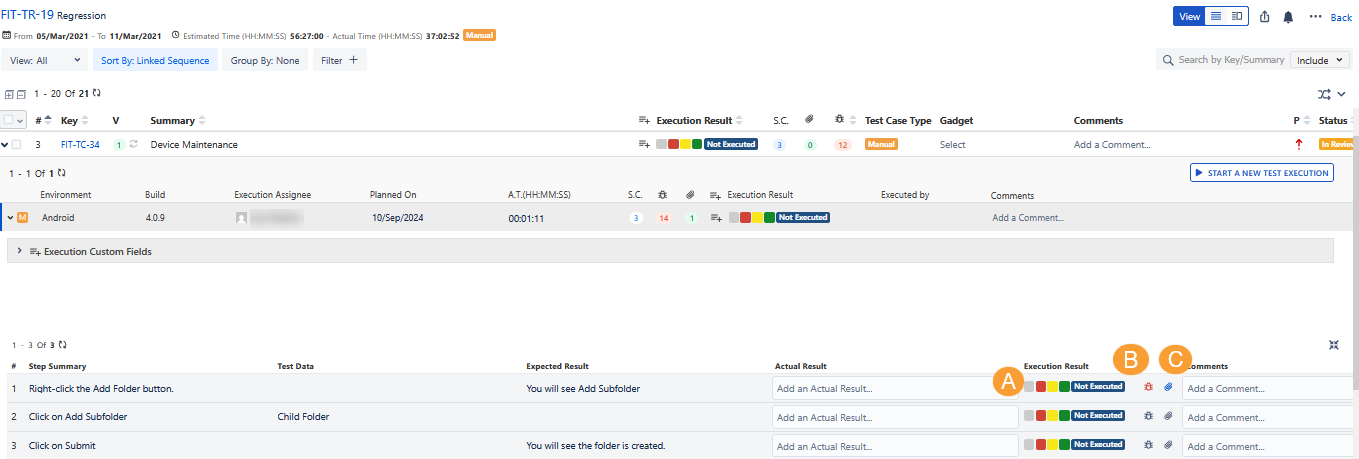Click the red priority arrow for FIT-TC-34
The image size is (1359, 459).
[x=1299, y=144]
